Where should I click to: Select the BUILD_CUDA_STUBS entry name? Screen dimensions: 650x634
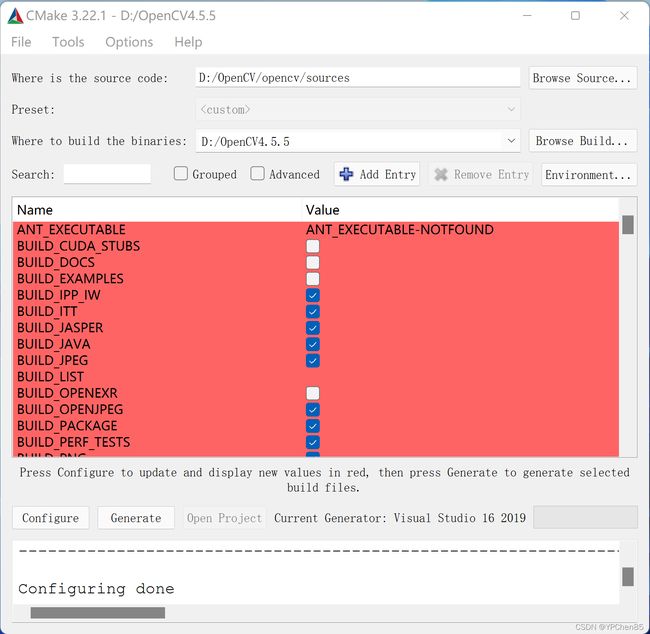click(78, 246)
